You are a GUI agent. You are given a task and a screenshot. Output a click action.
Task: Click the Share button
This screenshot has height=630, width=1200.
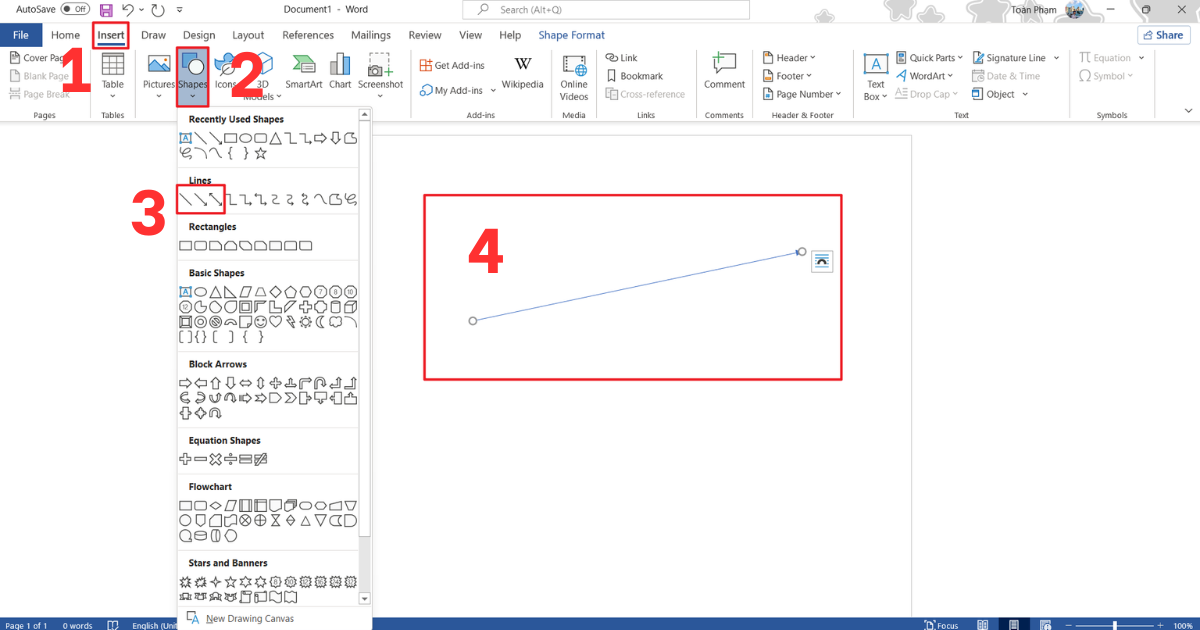(1161, 35)
